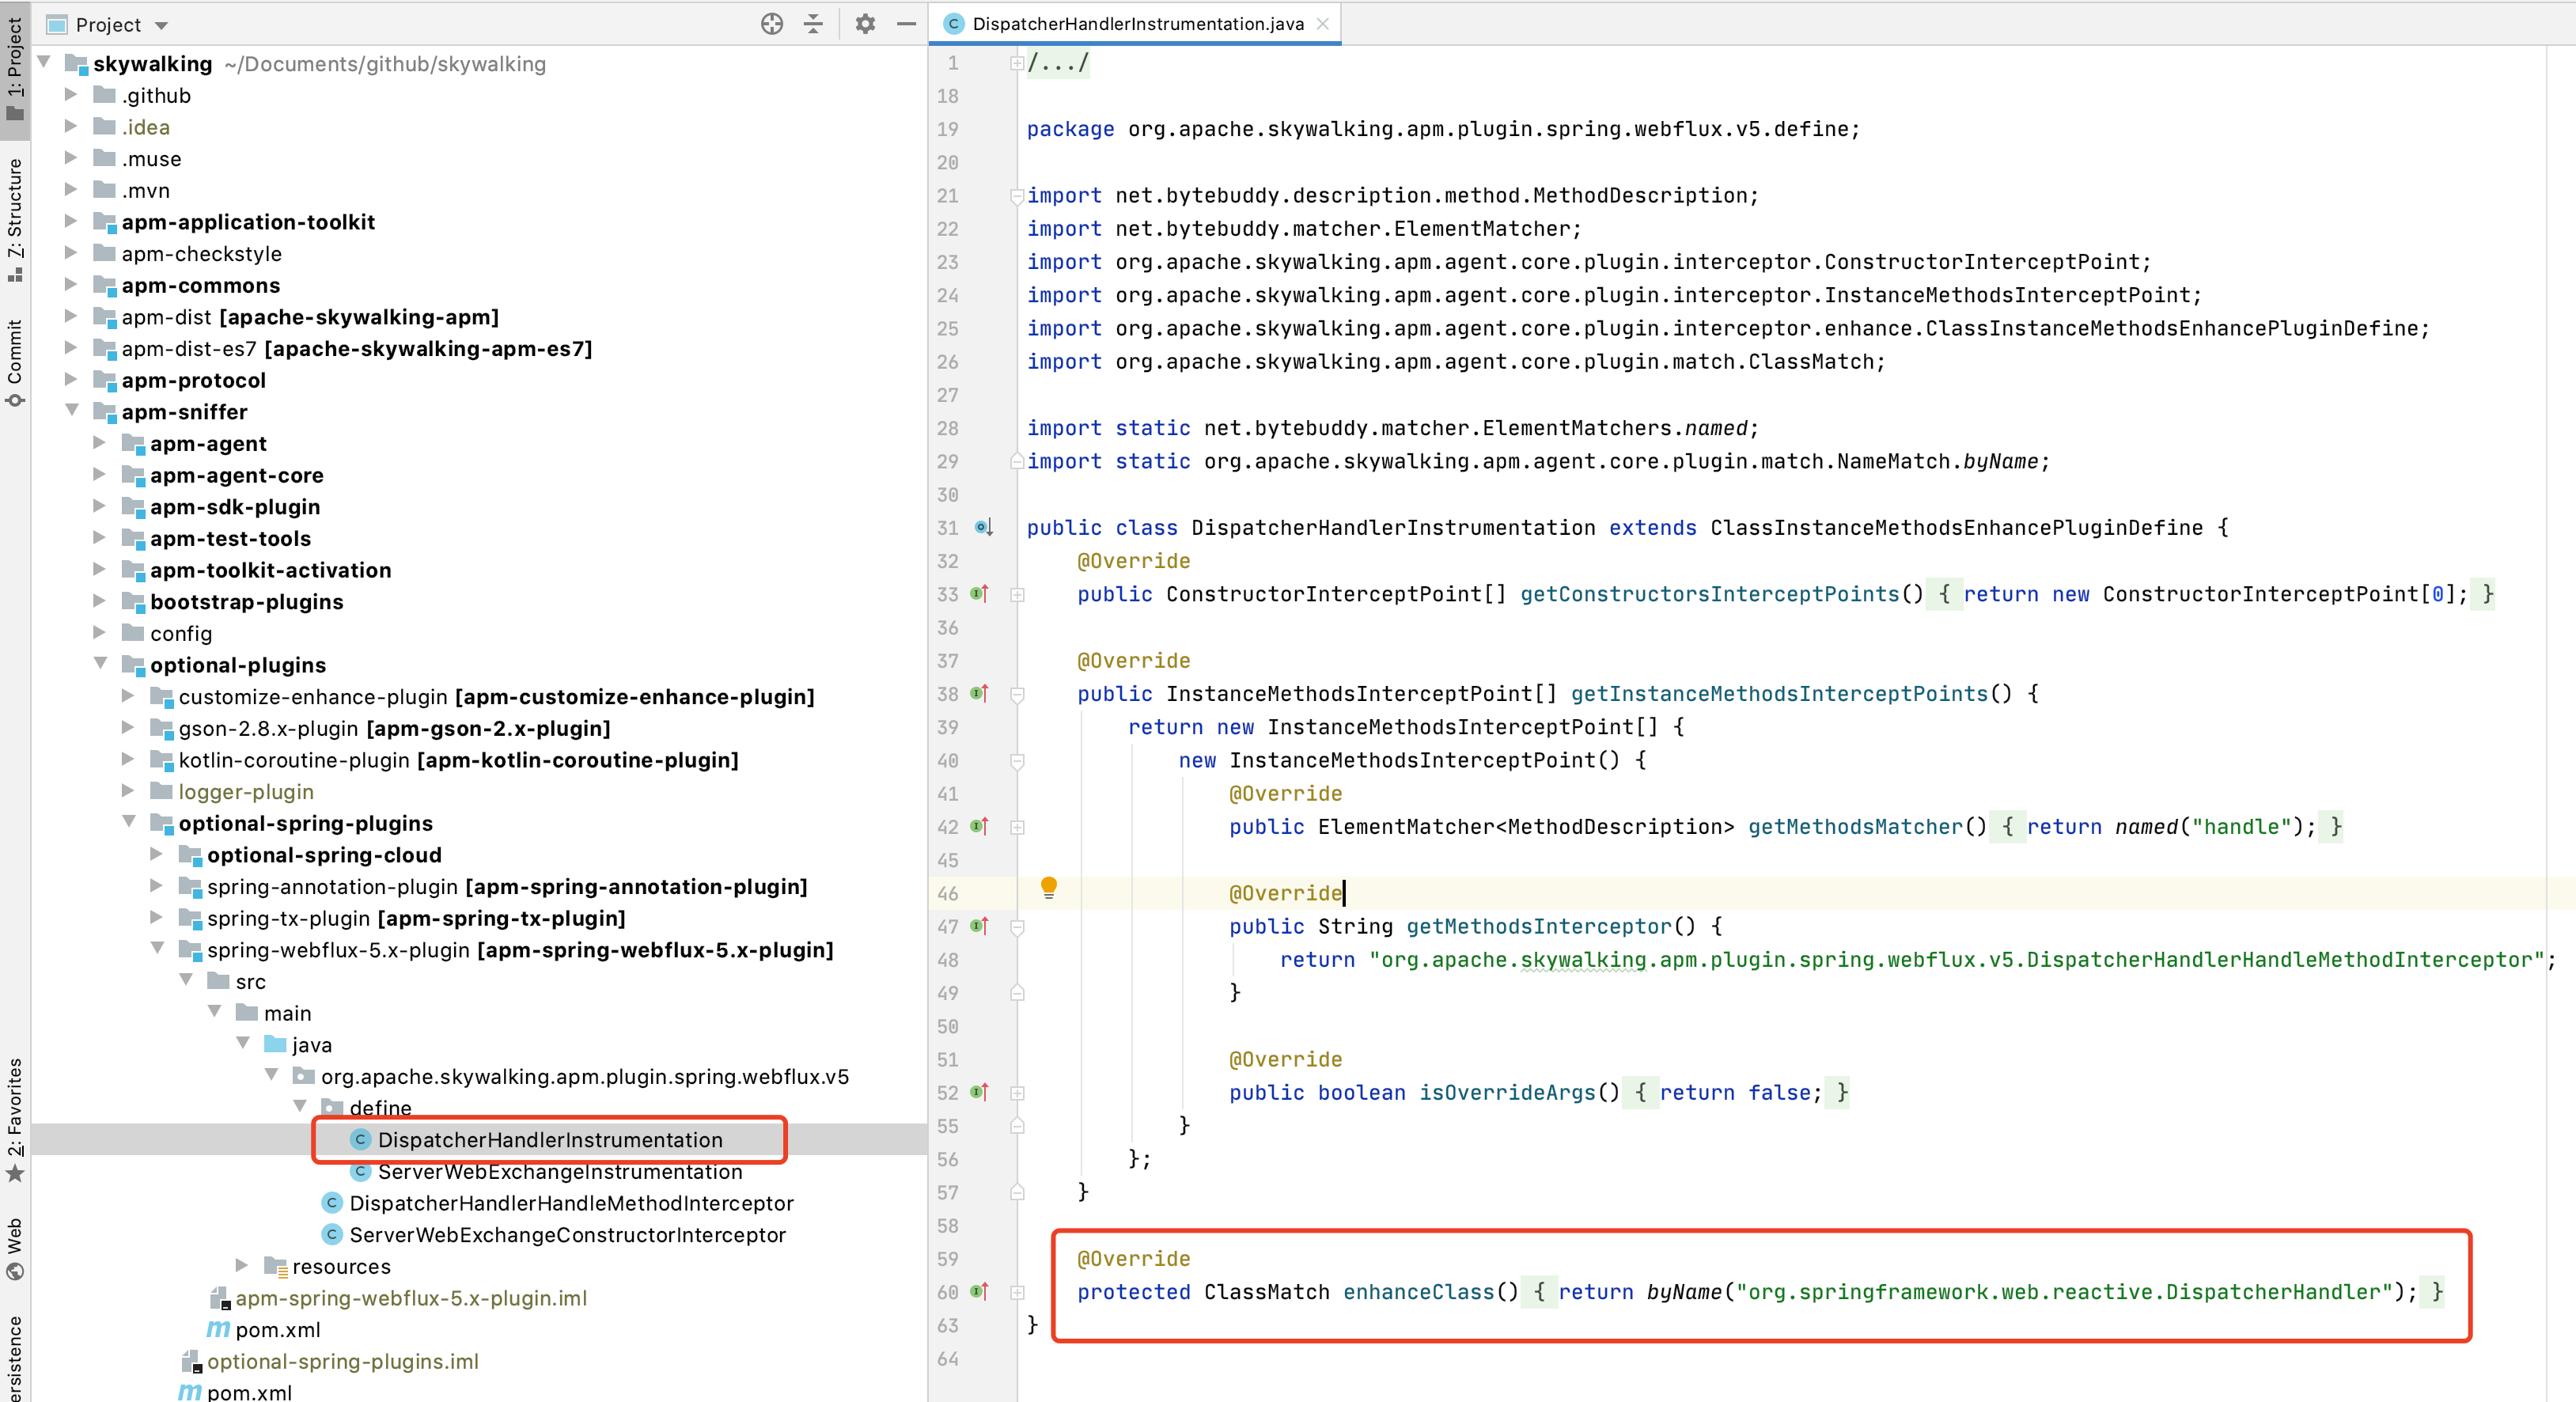The width and height of the screenshot is (2576, 1402).
Task: Hide the Project panel with minus icon
Action: pos(906,24)
